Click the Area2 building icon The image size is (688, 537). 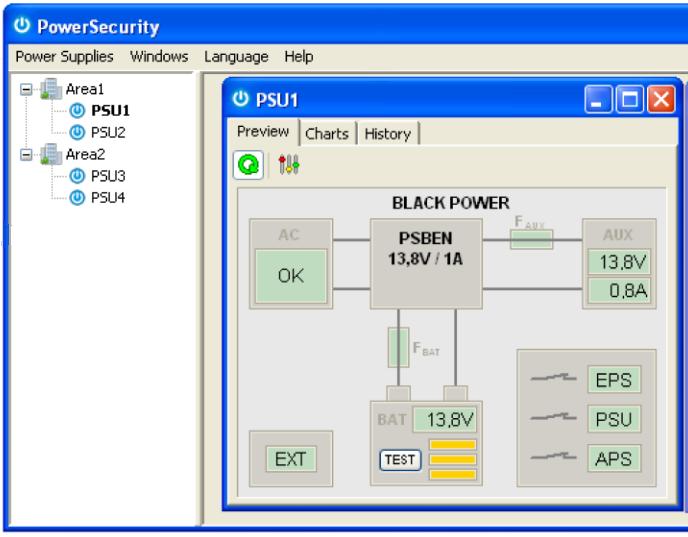click(x=51, y=154)
